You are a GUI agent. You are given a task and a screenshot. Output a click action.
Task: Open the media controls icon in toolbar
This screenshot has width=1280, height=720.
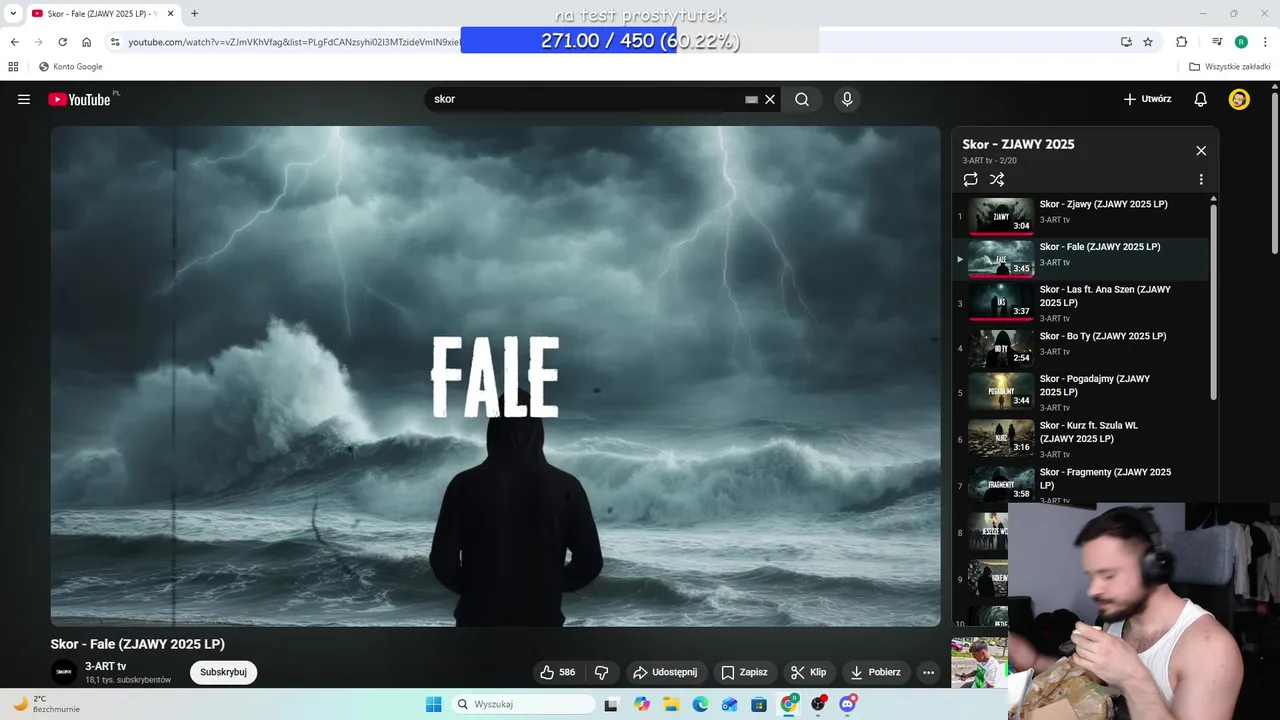[1217, 42]
